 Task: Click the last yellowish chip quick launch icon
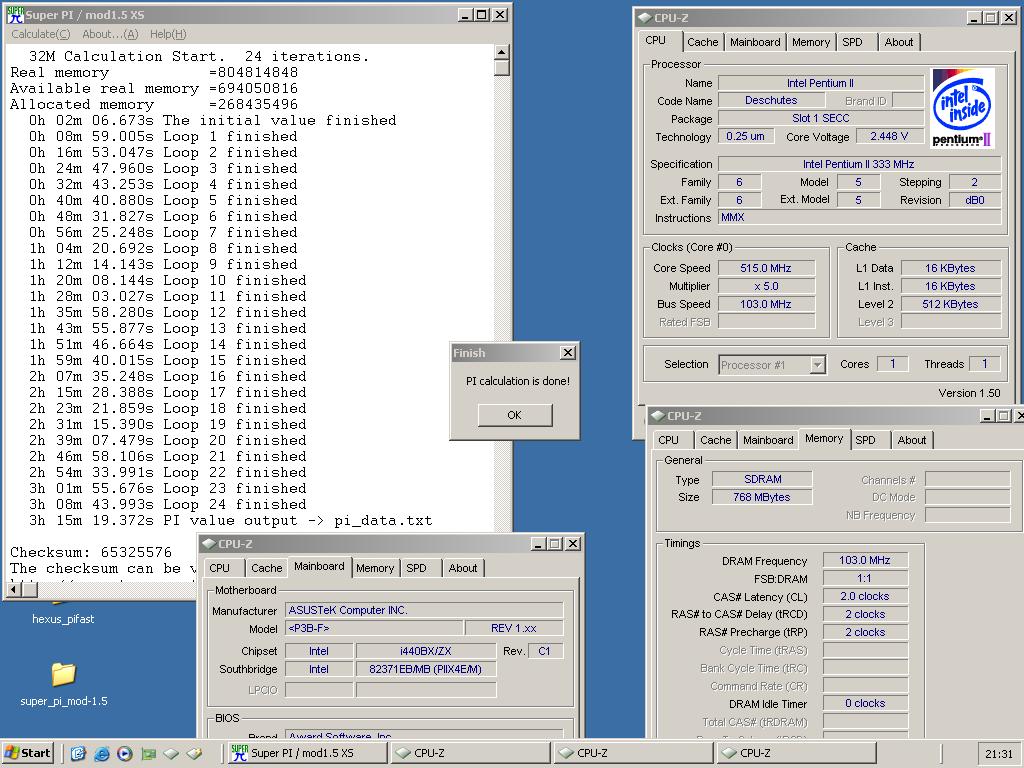[x=194, y=754]
